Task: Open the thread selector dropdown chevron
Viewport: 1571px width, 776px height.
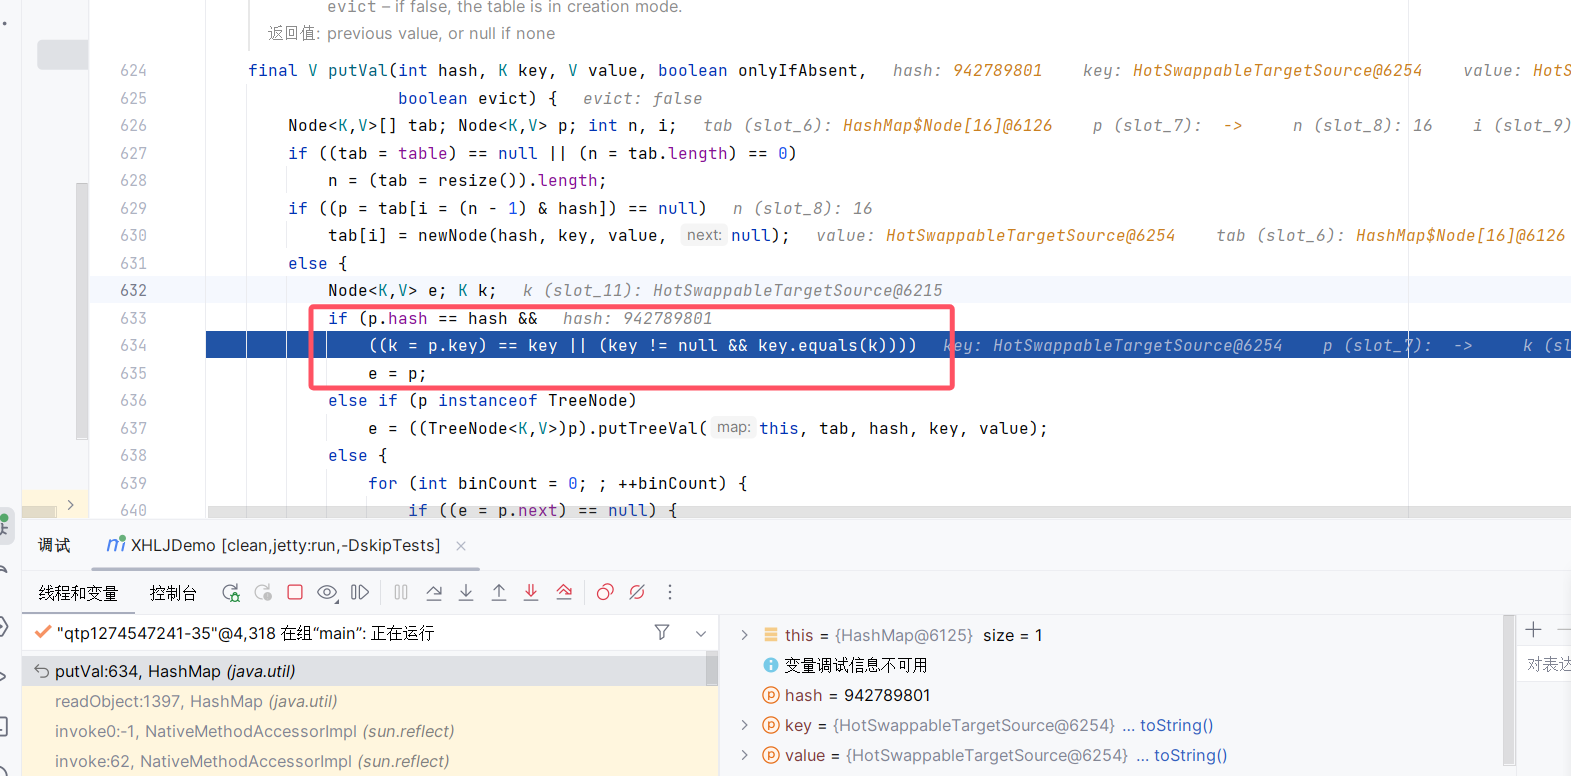Action: (x=701, y=633)
